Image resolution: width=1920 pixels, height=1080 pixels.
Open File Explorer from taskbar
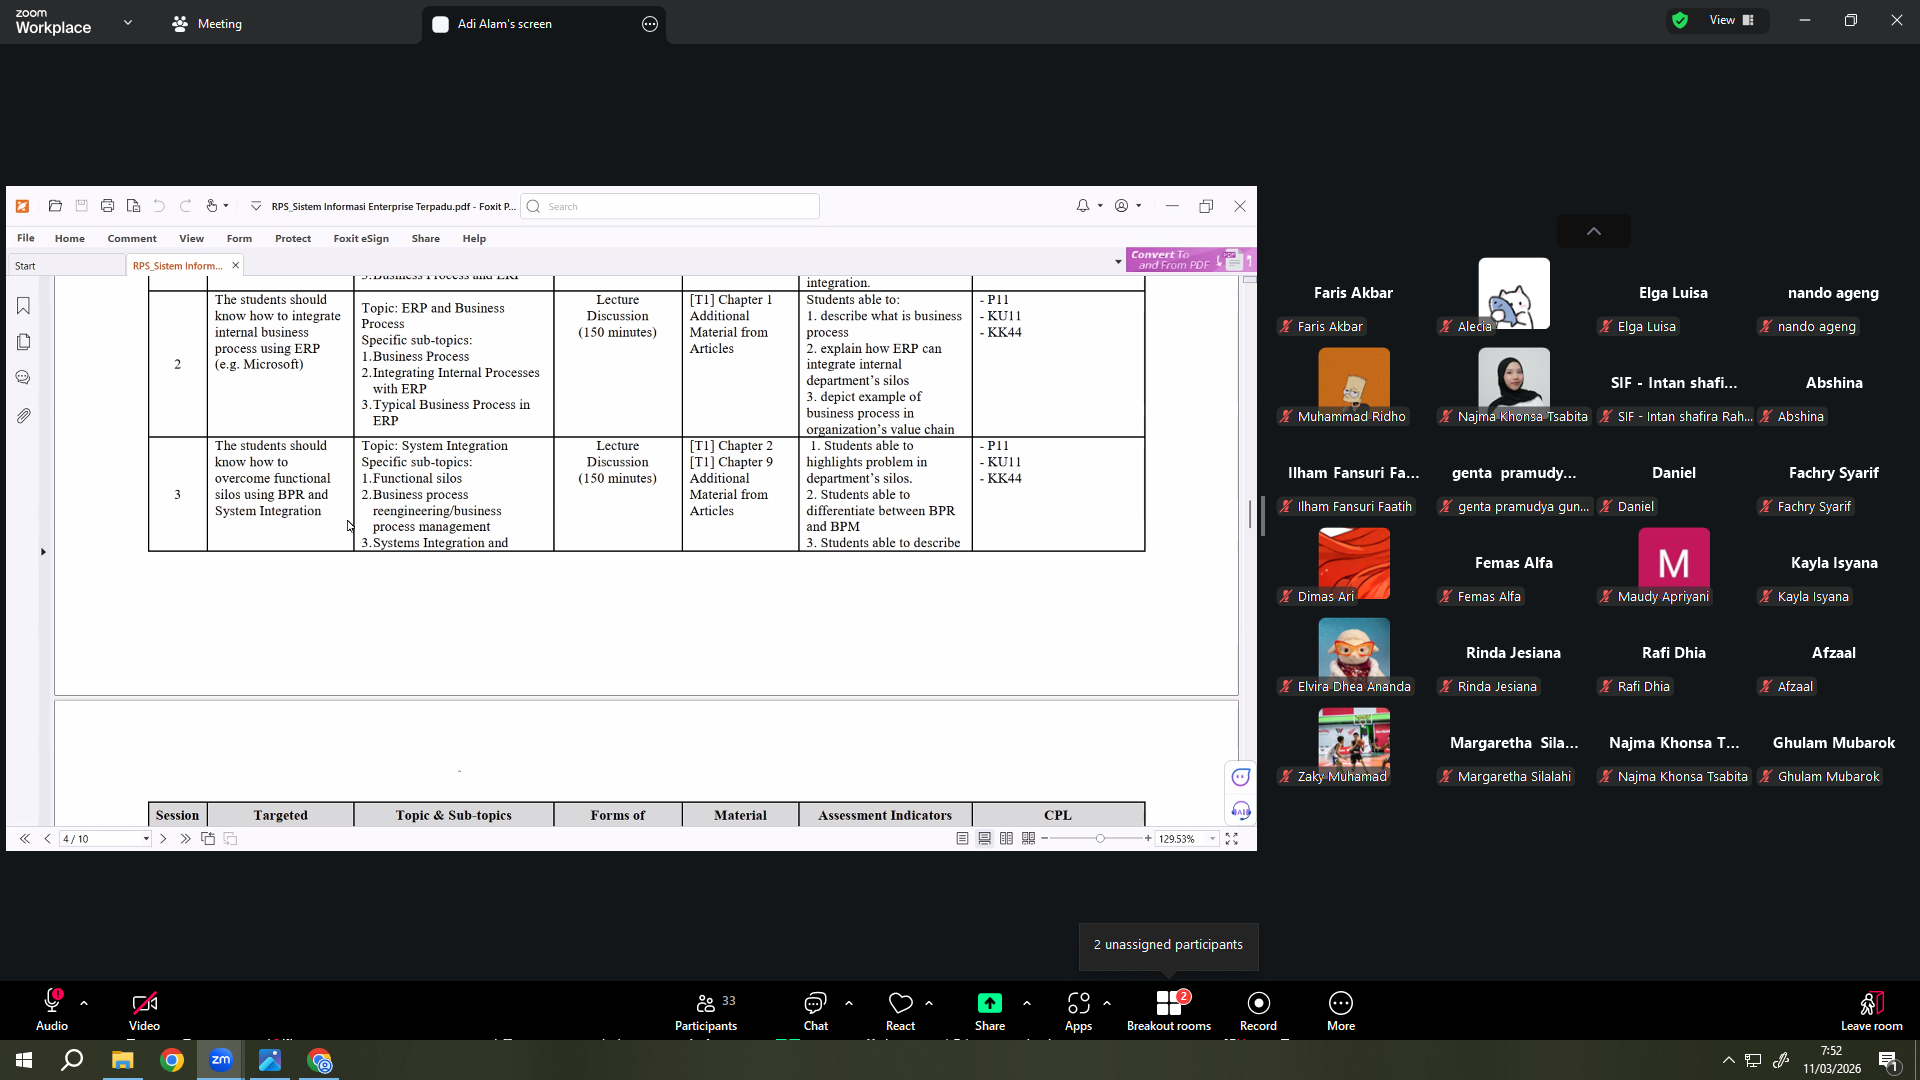123,1060
